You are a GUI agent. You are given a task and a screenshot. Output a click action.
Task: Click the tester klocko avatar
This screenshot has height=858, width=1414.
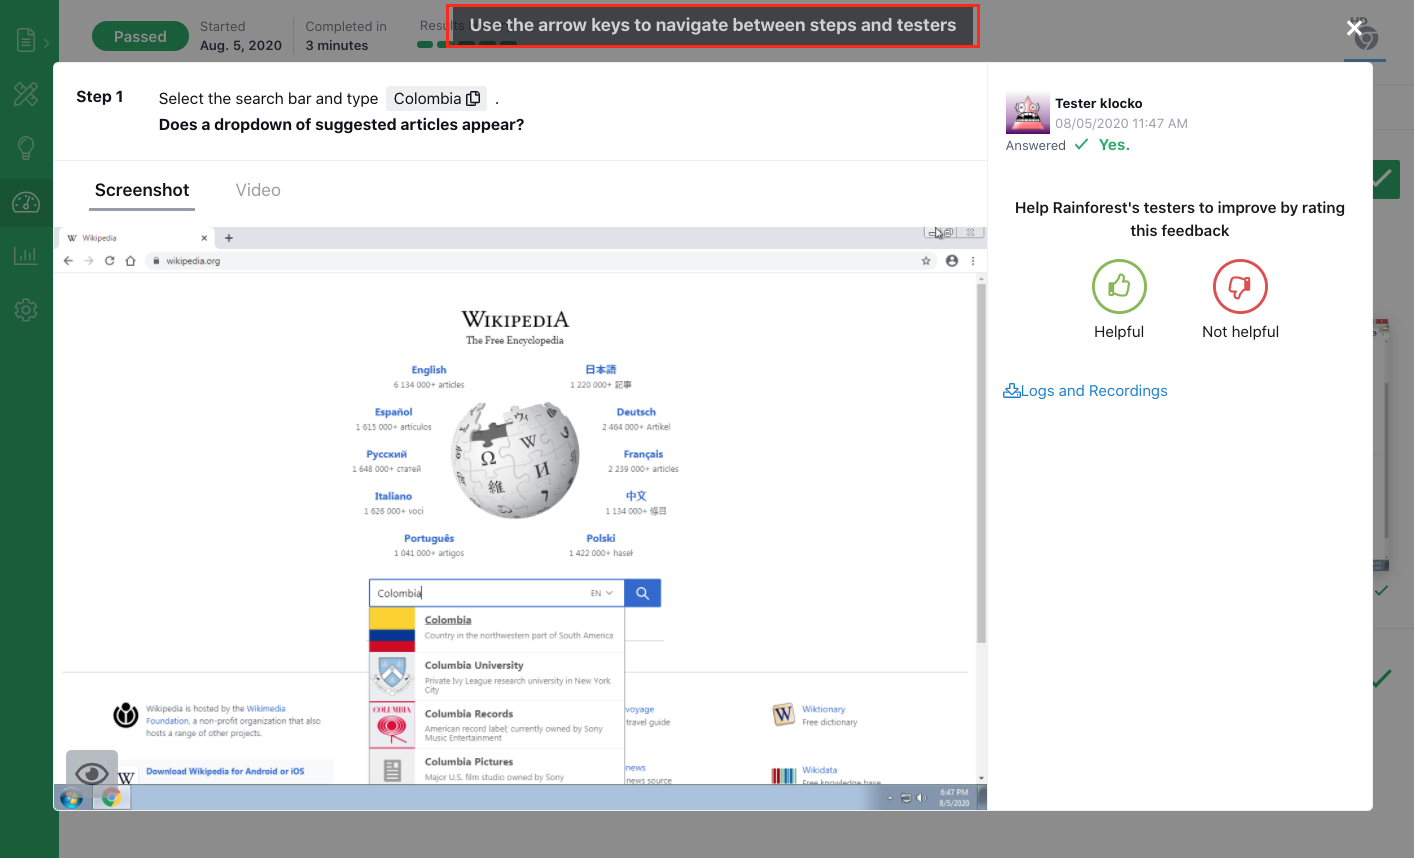pyautogui.click(x=1027, y=114)
